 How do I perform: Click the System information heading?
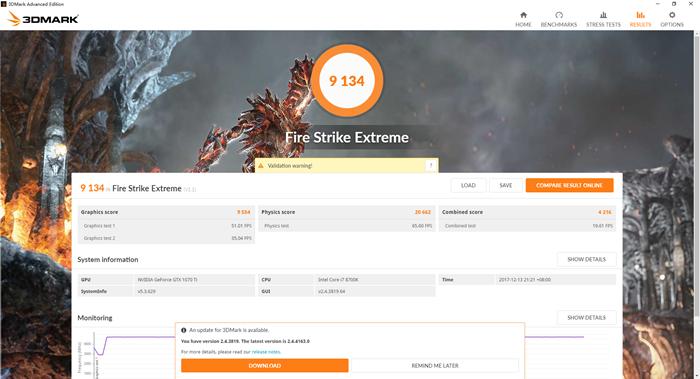(108, 259)
